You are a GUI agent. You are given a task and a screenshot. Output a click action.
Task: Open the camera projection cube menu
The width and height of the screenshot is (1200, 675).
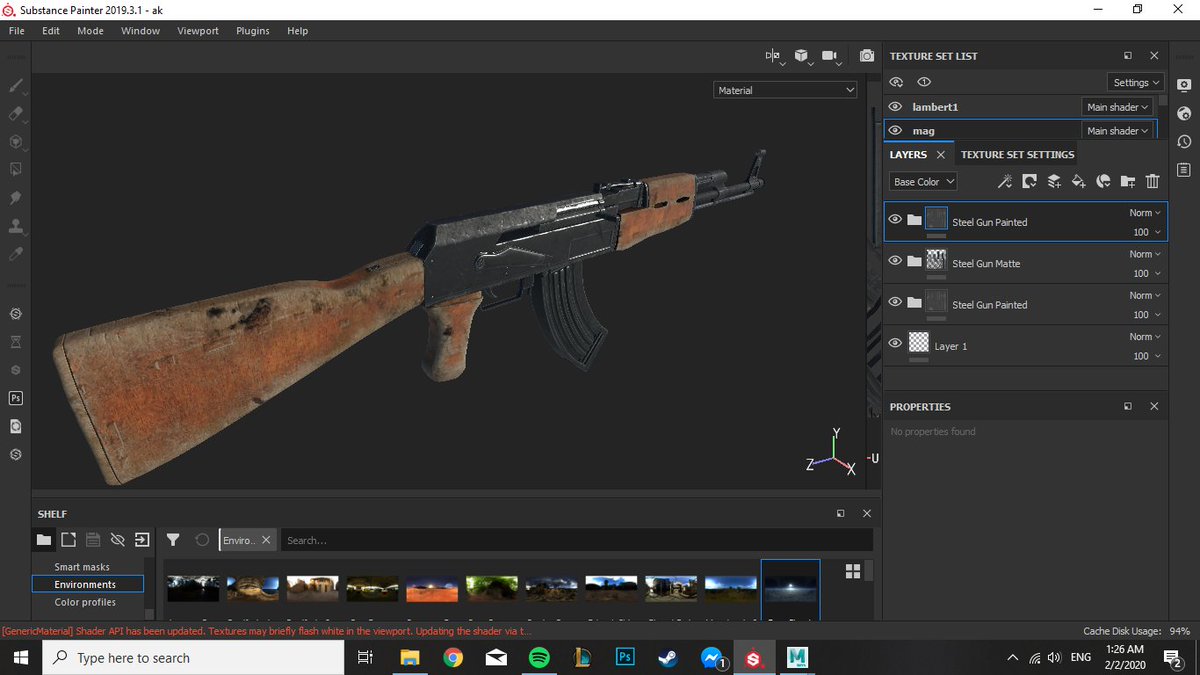[802, 56]
